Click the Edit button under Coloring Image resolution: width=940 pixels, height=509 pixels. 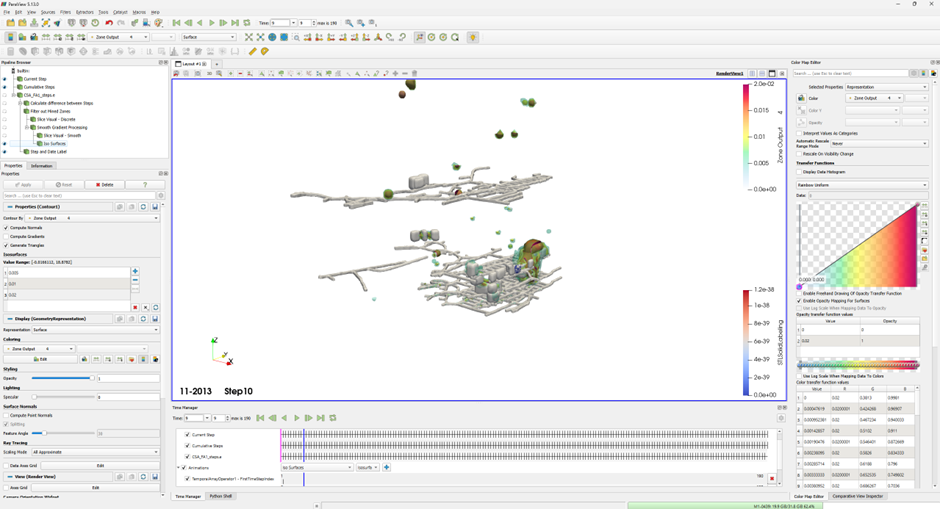pyautogui.click(x=40, y=359)
